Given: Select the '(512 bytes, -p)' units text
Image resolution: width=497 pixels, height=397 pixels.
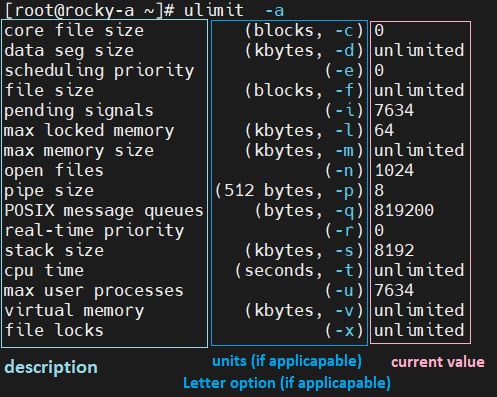Looking at the screenshot, I should tap(289, 191).
